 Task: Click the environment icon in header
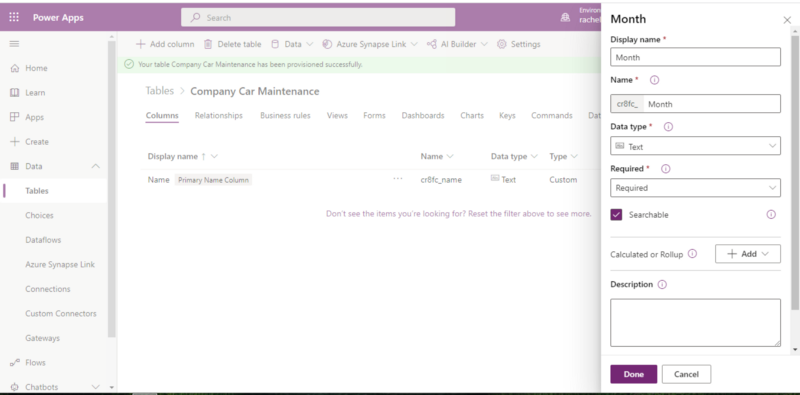(x=565, y=17)
